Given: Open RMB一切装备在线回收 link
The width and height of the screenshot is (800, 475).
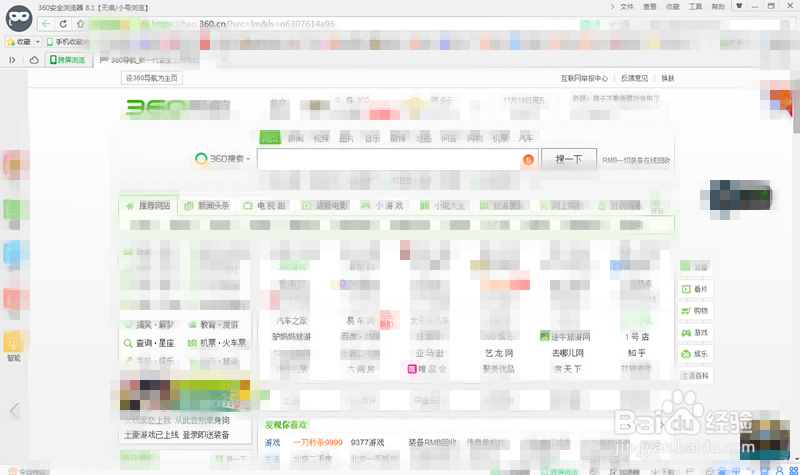Looking at the screenshot, I should click(636, 160).
